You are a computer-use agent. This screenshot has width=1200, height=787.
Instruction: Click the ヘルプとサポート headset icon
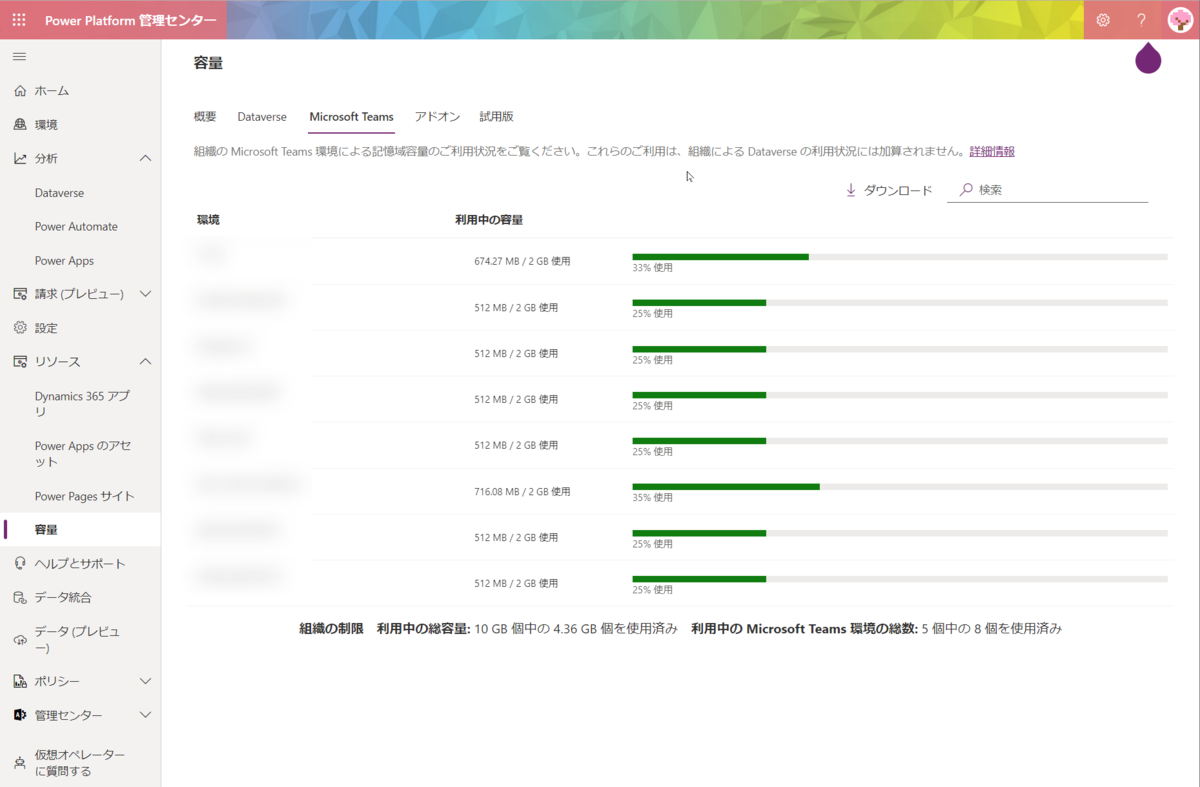20,564
